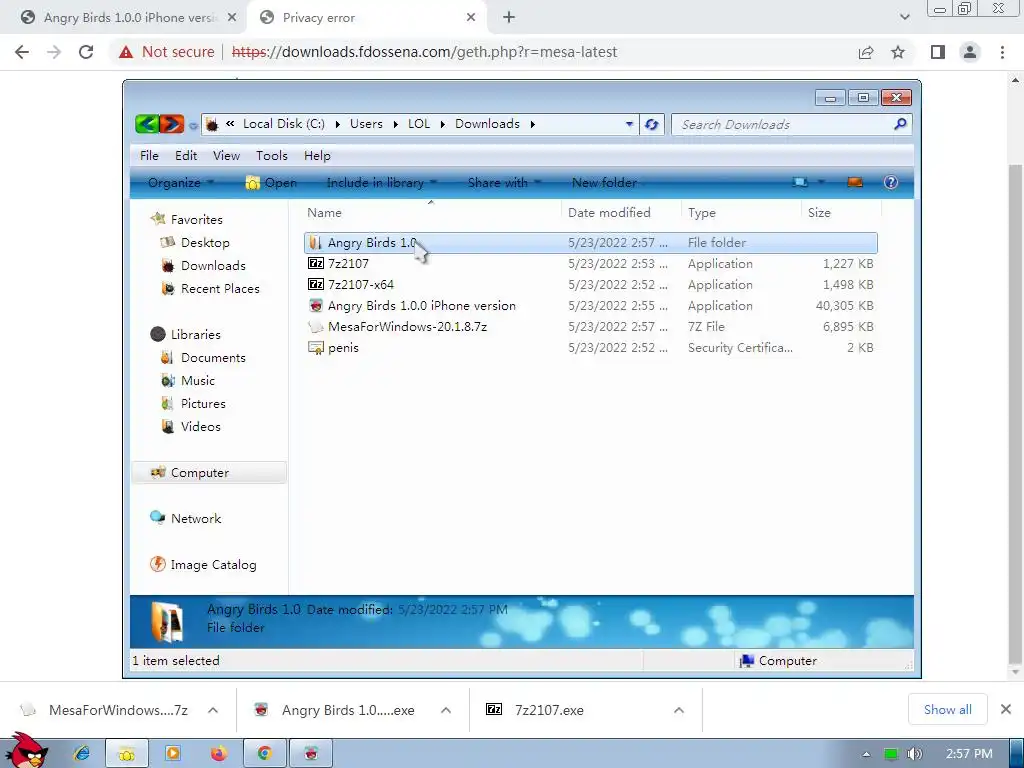Image resolution: width=1024 pixels, height=768 pixels.
Task: Toggle the preview pane icon in toolbar
Action: (x=855, y=182)
